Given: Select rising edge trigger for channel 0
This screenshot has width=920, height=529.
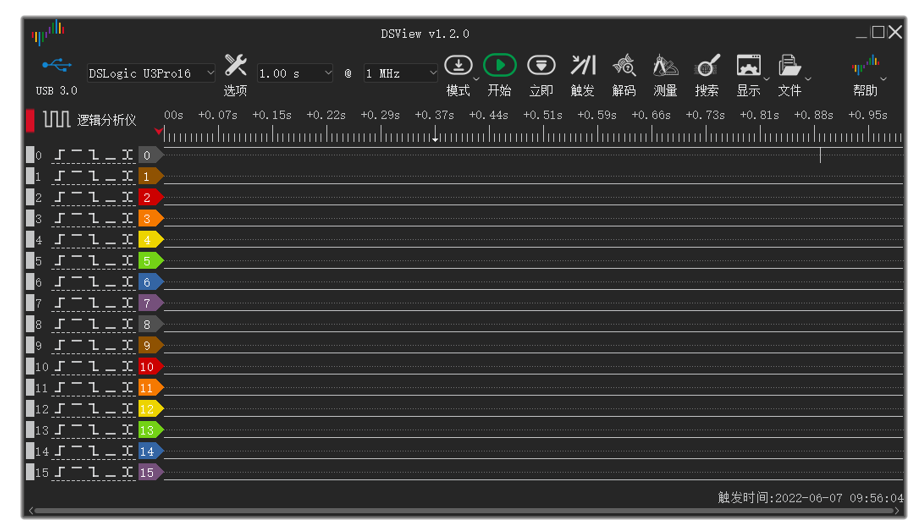Looking at the screenshot, I should pyautogui.click(x=59, y=155).
